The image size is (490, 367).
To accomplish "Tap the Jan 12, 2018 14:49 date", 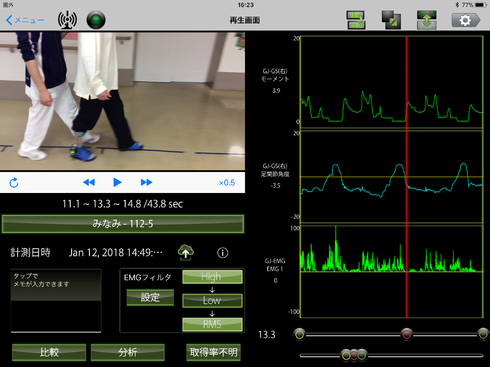I will point(116,253).
